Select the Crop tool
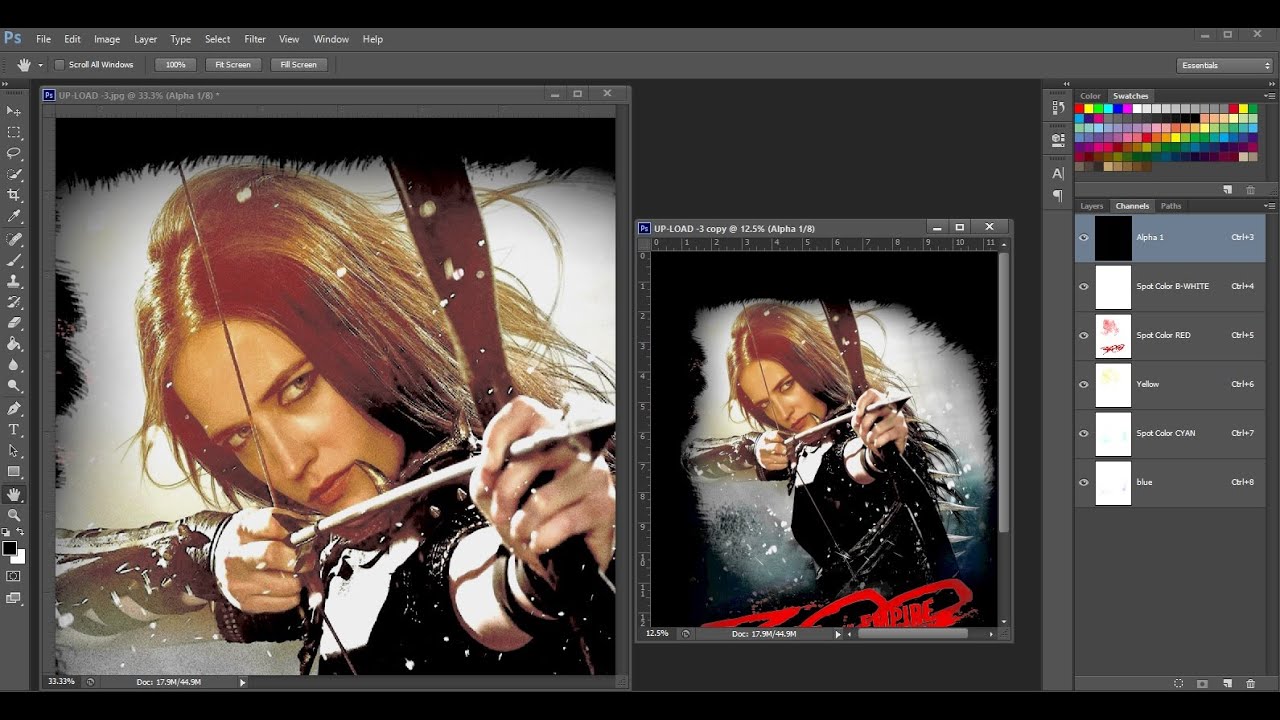This screenshot has height=720, width=1280. pyautogui.click(x=14, y=195)
